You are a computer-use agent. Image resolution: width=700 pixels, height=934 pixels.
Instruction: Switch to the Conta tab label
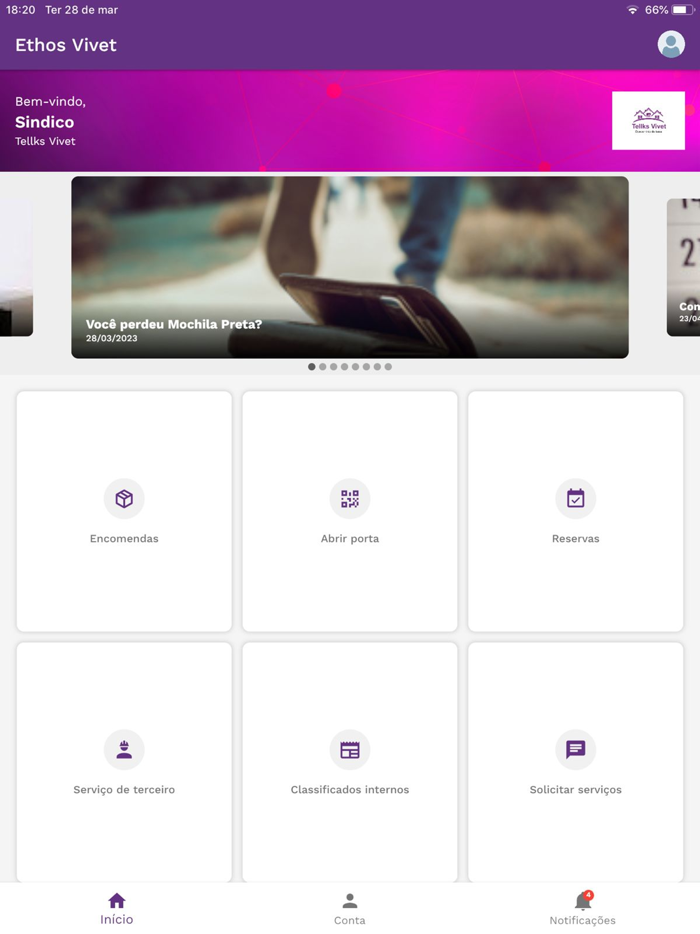[350, 920]
